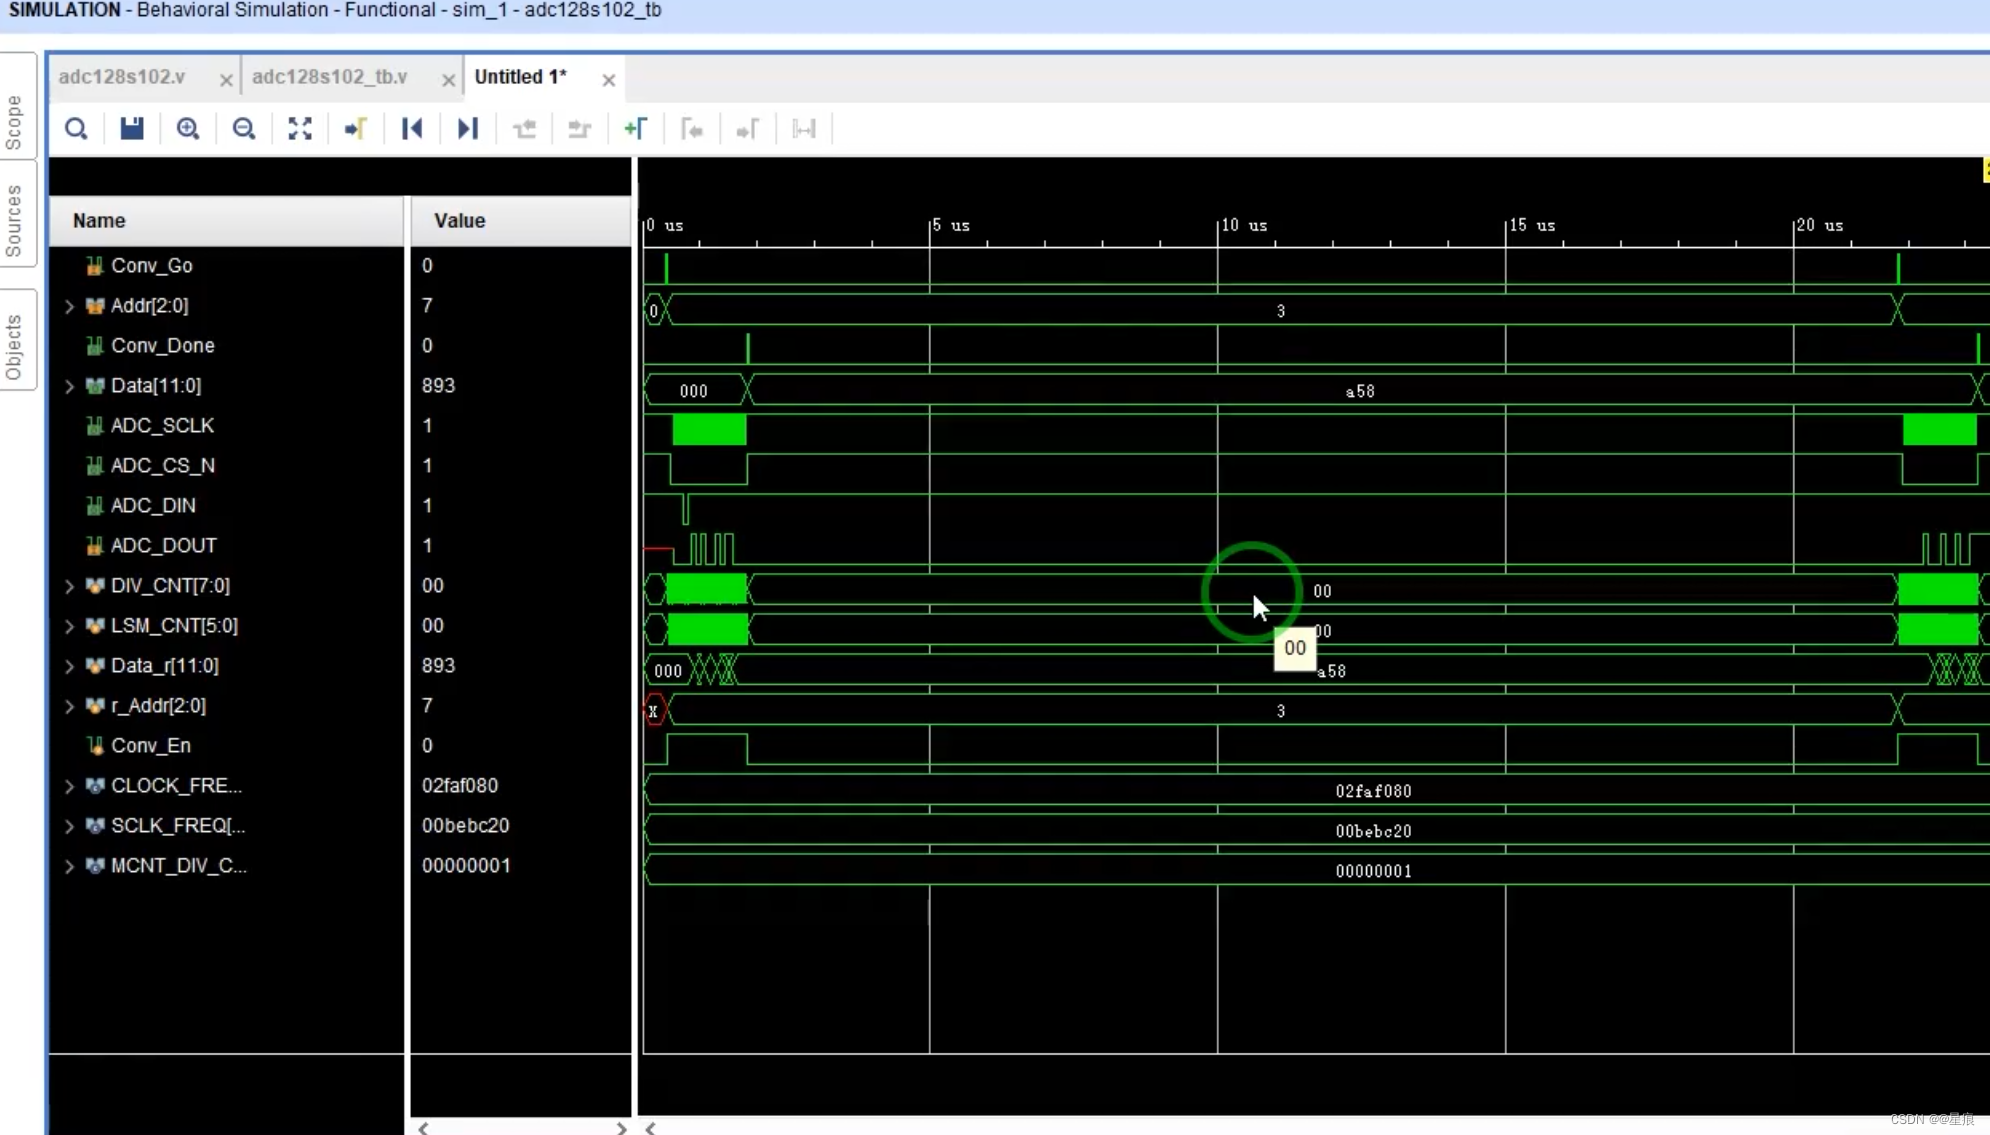Expand the Data[11:0] signal
Viewport: 1990px width, 1135px height.
click(x=69, y=386)
